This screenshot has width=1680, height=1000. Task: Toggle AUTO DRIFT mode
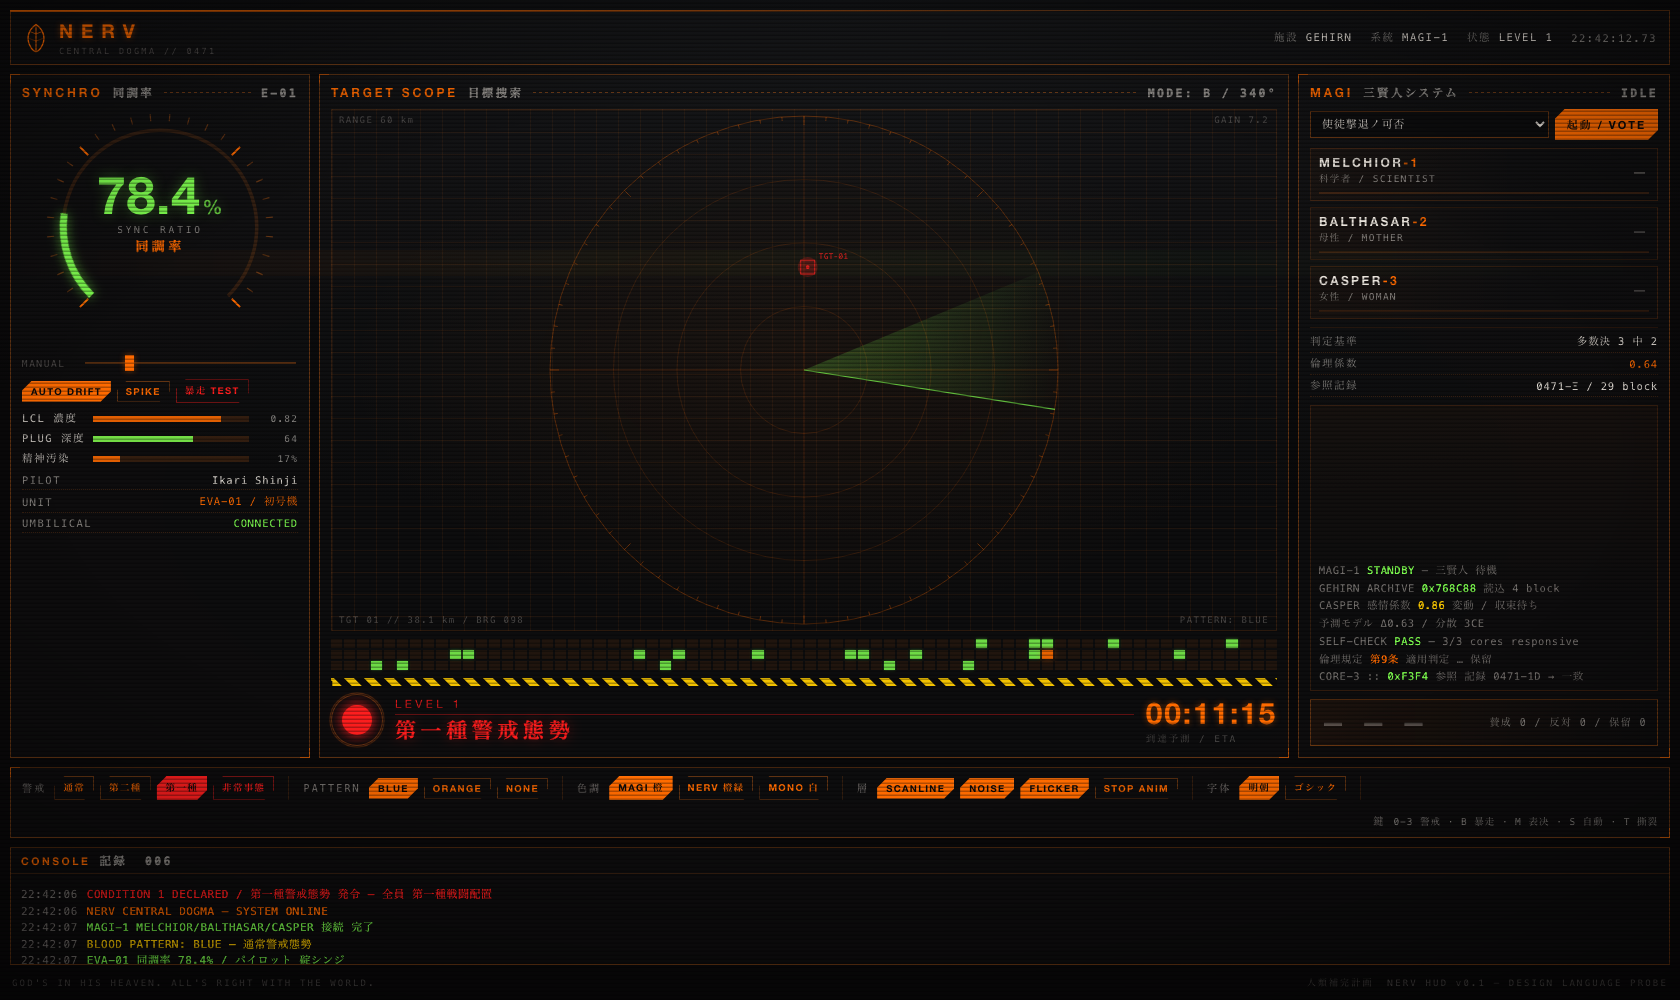point(66,391)
